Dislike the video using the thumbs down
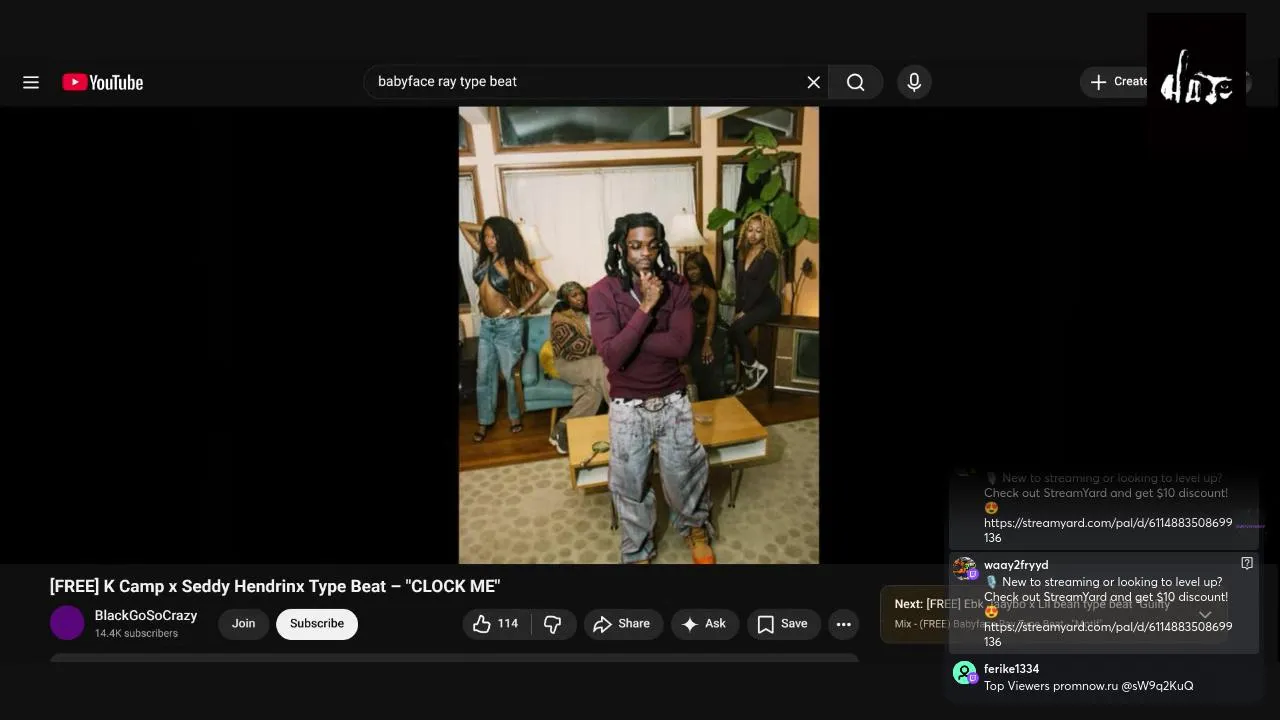This screenshot has width=1280, height=720. pos(553,624)
